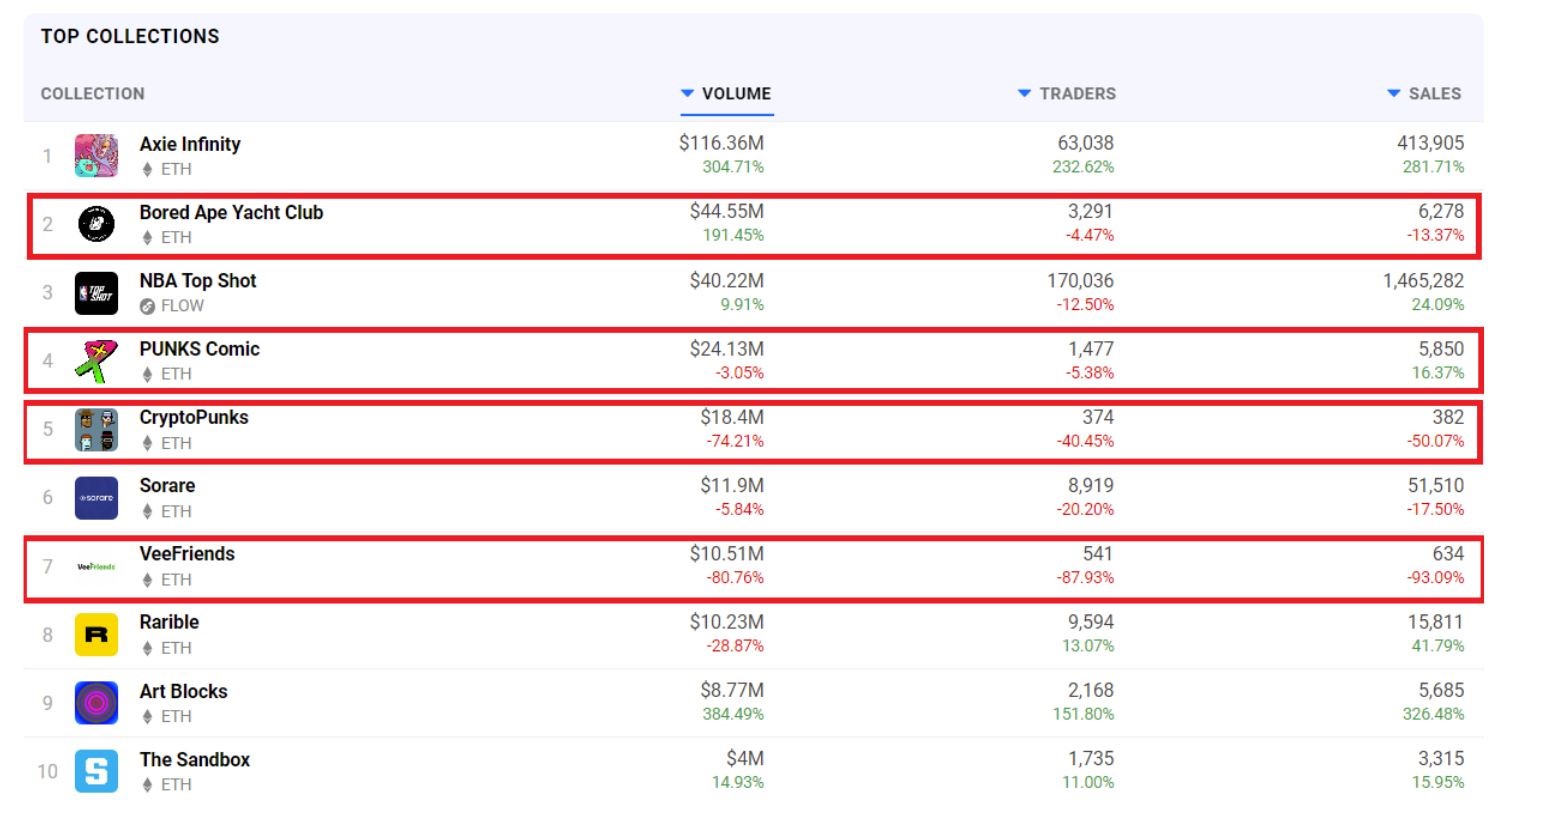Click the ETH icon under CryptoPunks
Screen dimensions: 1544x817
(x=147, y=443)
